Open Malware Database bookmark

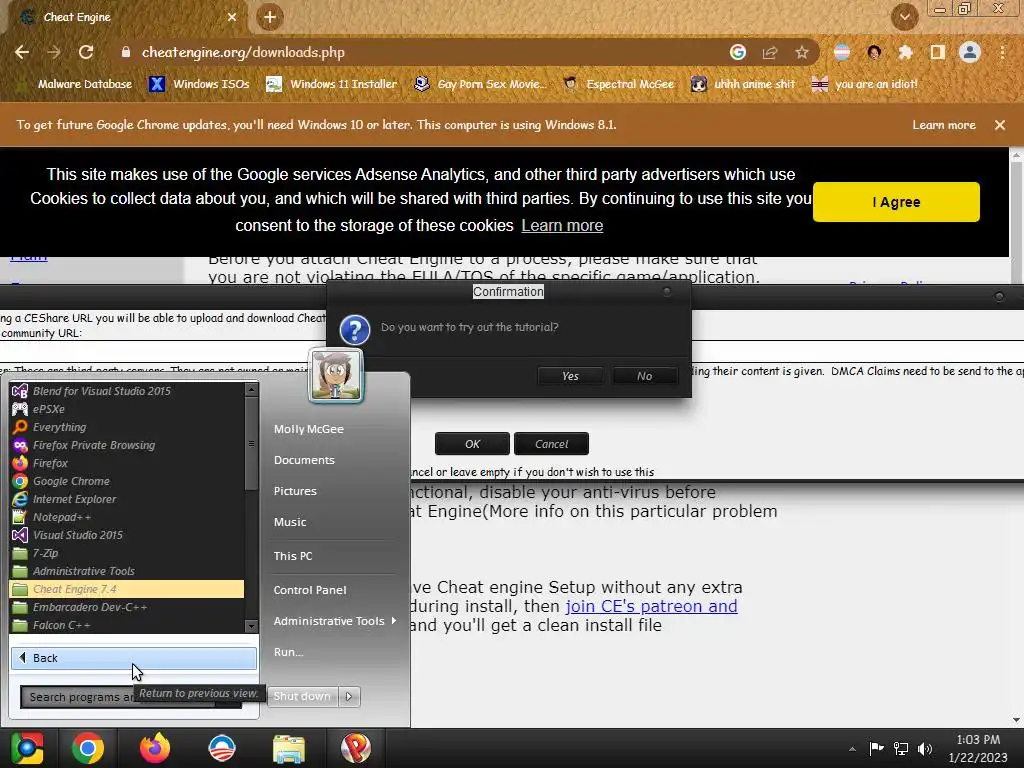click(75, 84)
